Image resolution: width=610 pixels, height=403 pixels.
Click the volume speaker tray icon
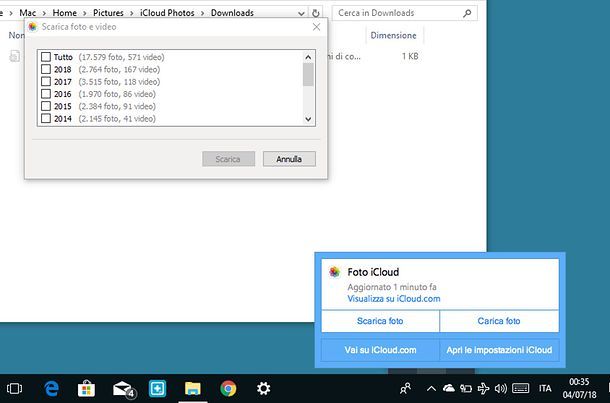(x=501, y=389)
